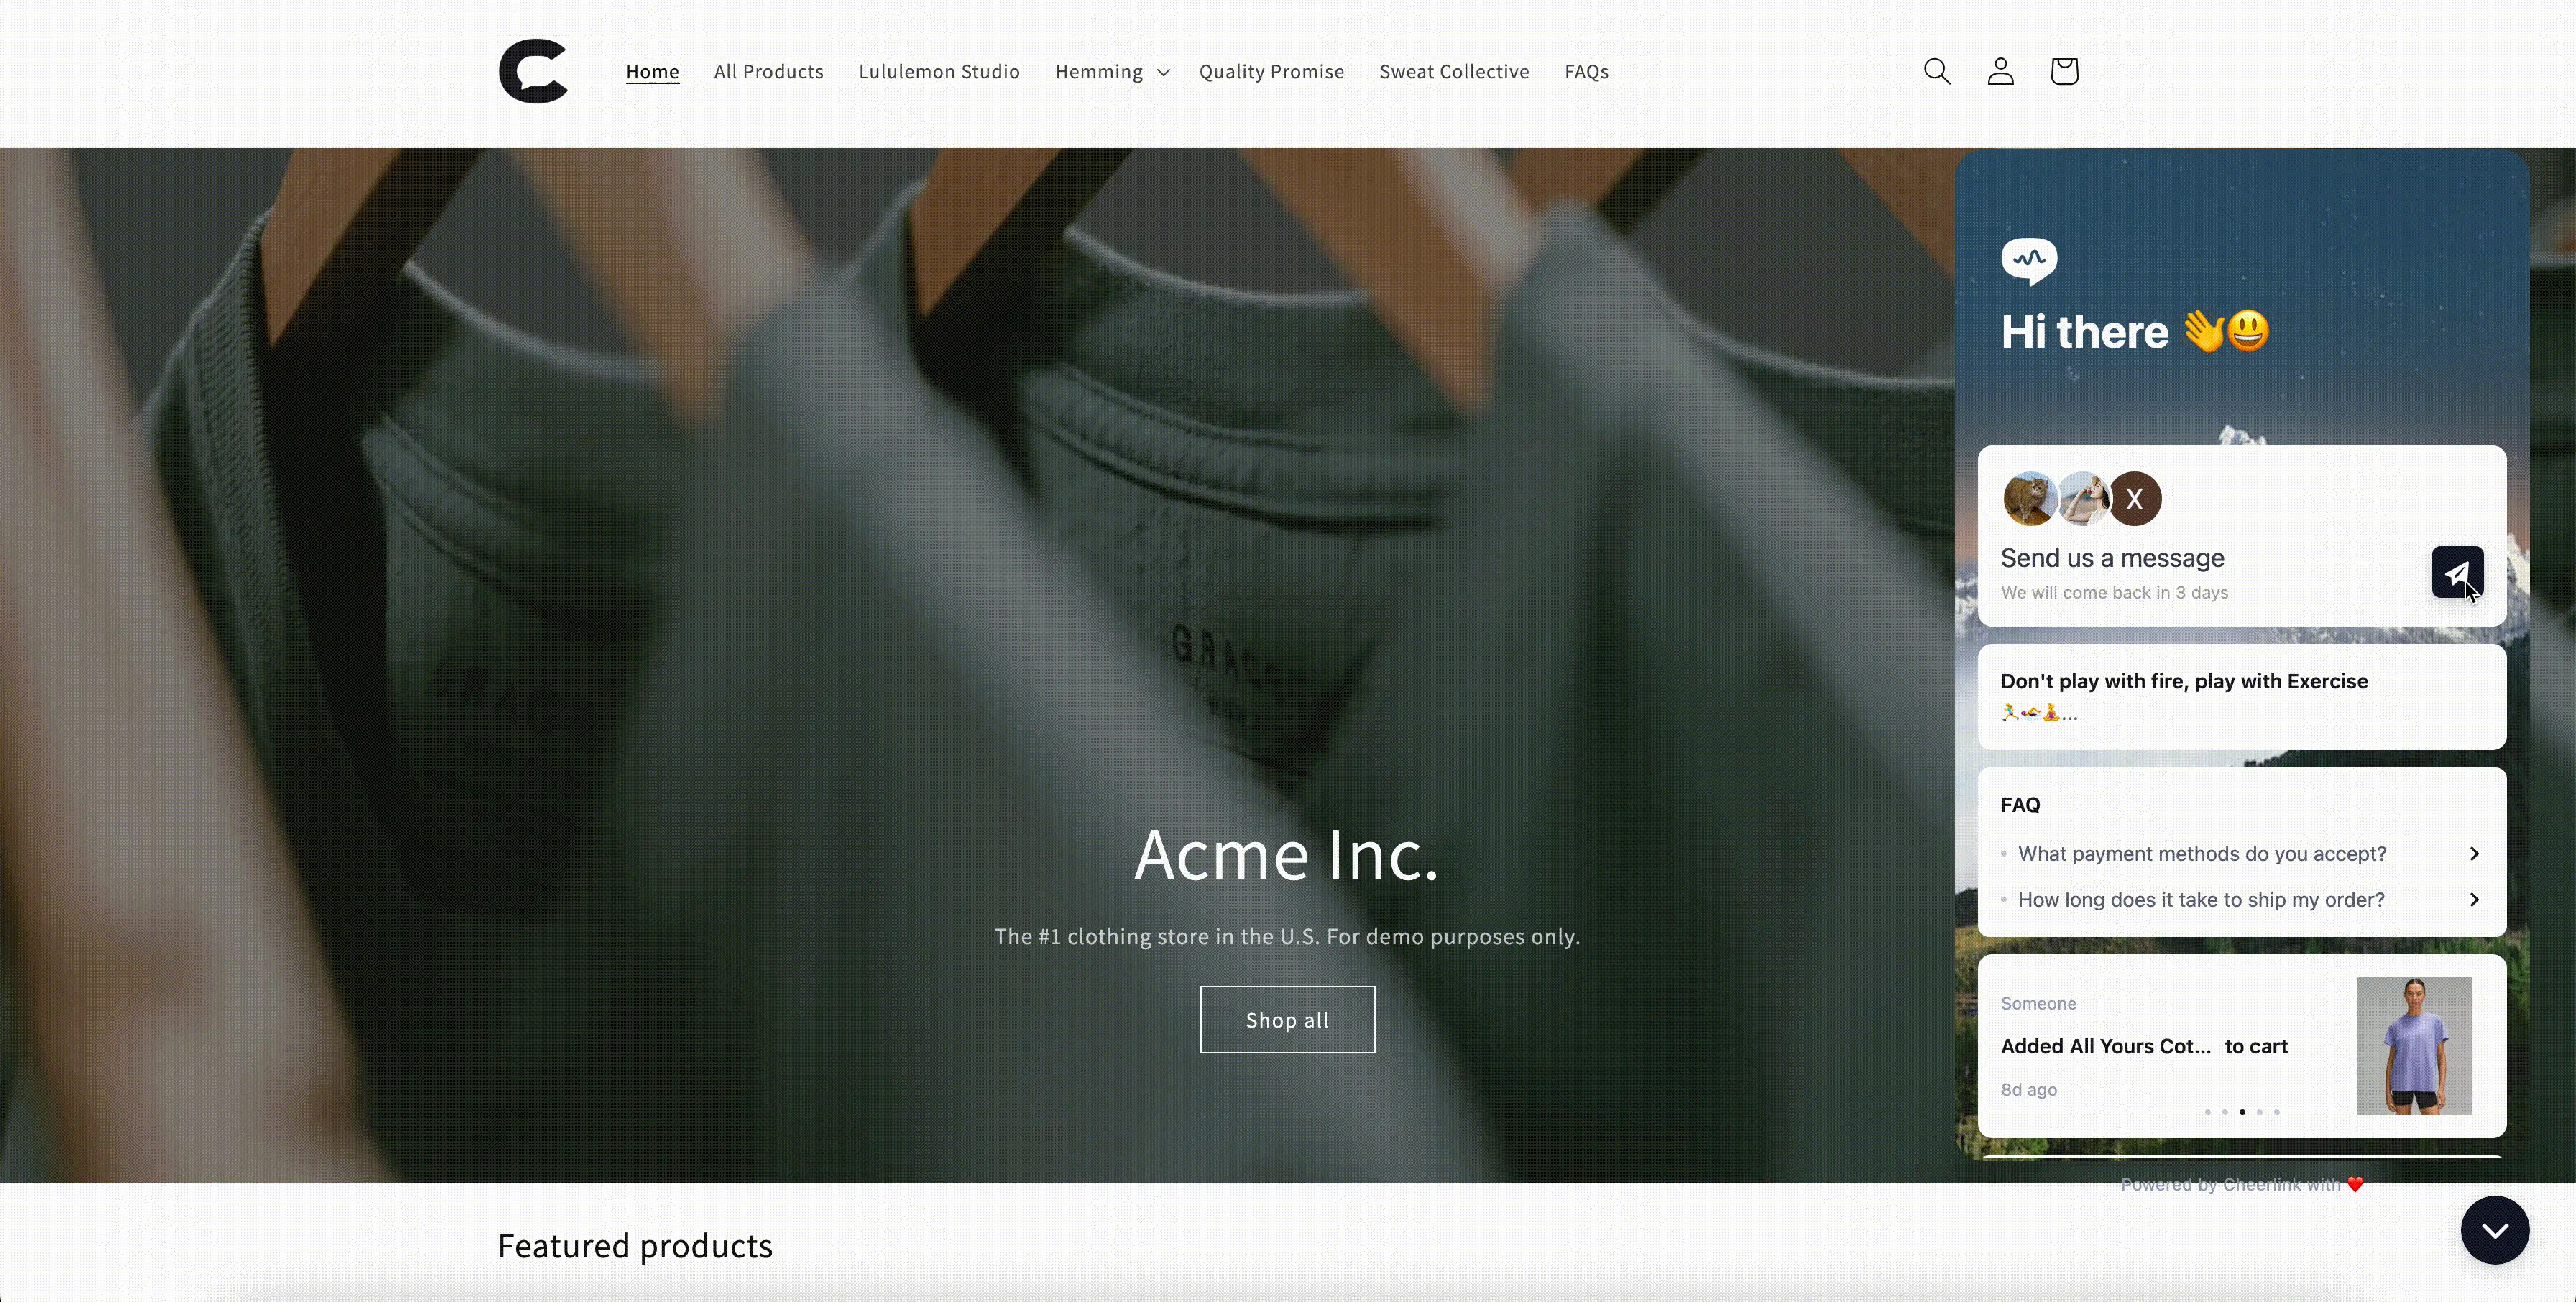Click the Shop all button
2576x1302 pixels.
click(1287, 1020)
